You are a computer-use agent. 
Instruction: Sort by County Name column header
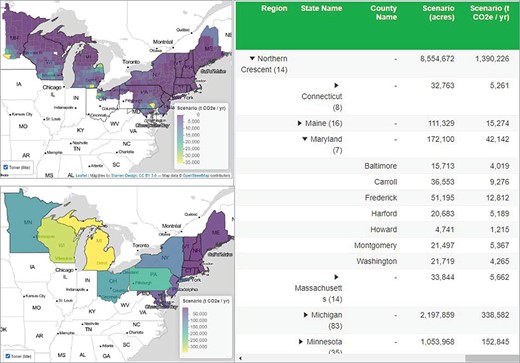pyautogui.click(x=383, y=13)
